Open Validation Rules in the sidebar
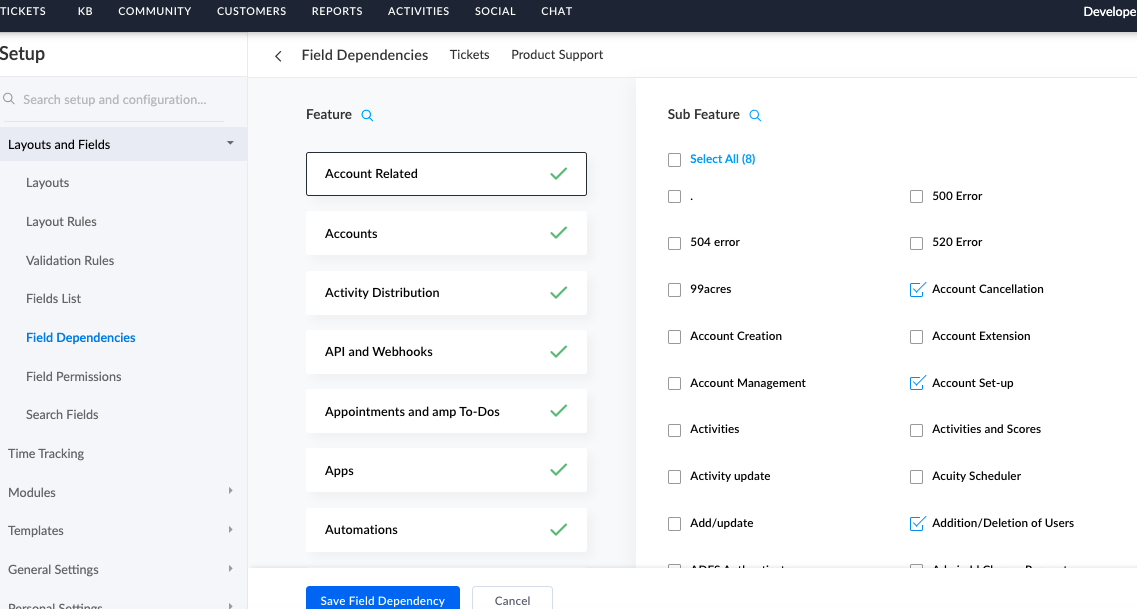This screenshot has height=609, width=1137. (70, 260)
